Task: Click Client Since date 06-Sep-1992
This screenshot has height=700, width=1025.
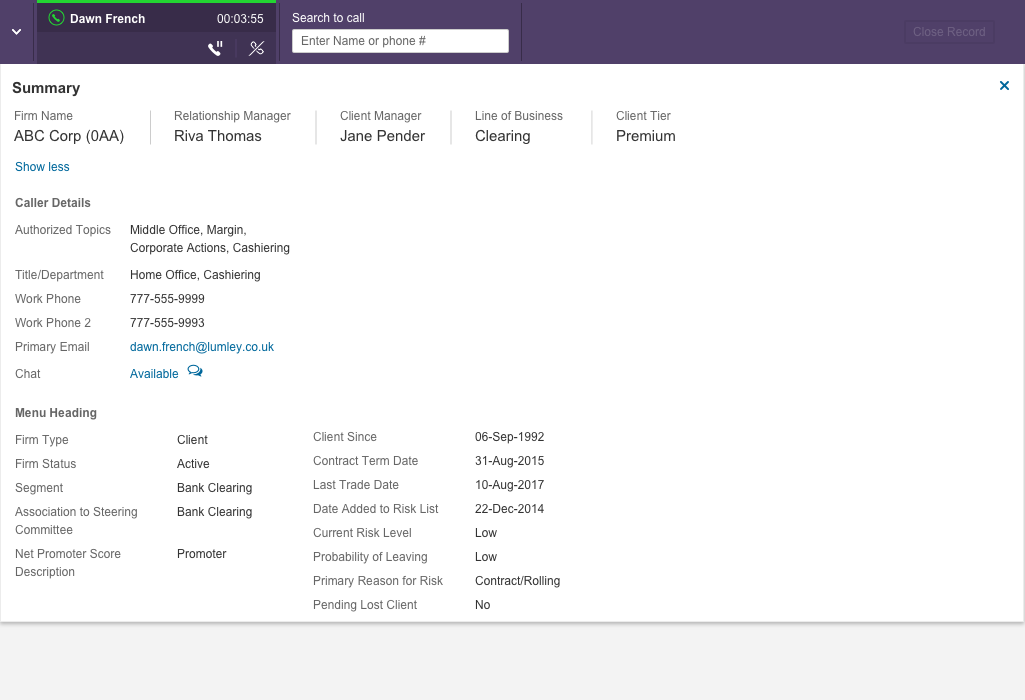Action: click(x=509, y=437)
